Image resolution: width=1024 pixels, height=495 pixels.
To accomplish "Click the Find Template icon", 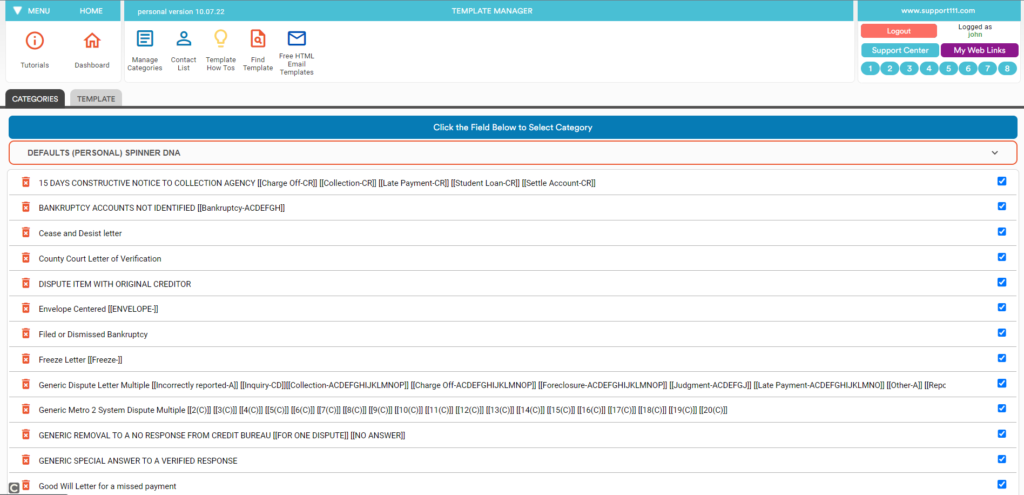I will point(258,39).
